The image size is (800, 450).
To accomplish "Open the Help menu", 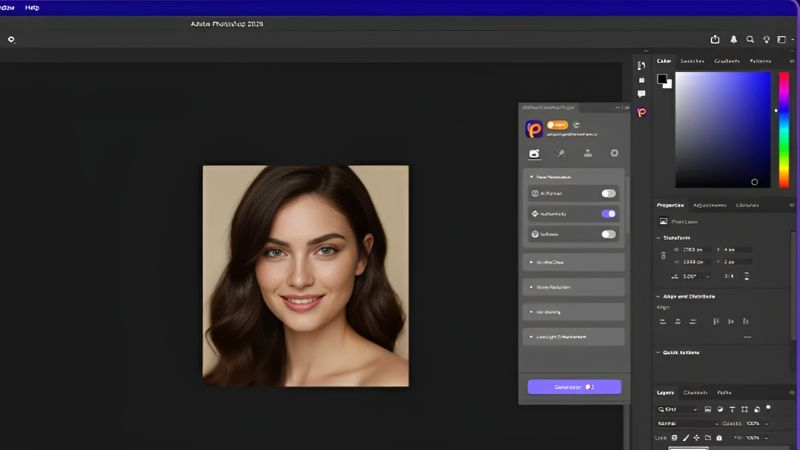I will [32, 8].
